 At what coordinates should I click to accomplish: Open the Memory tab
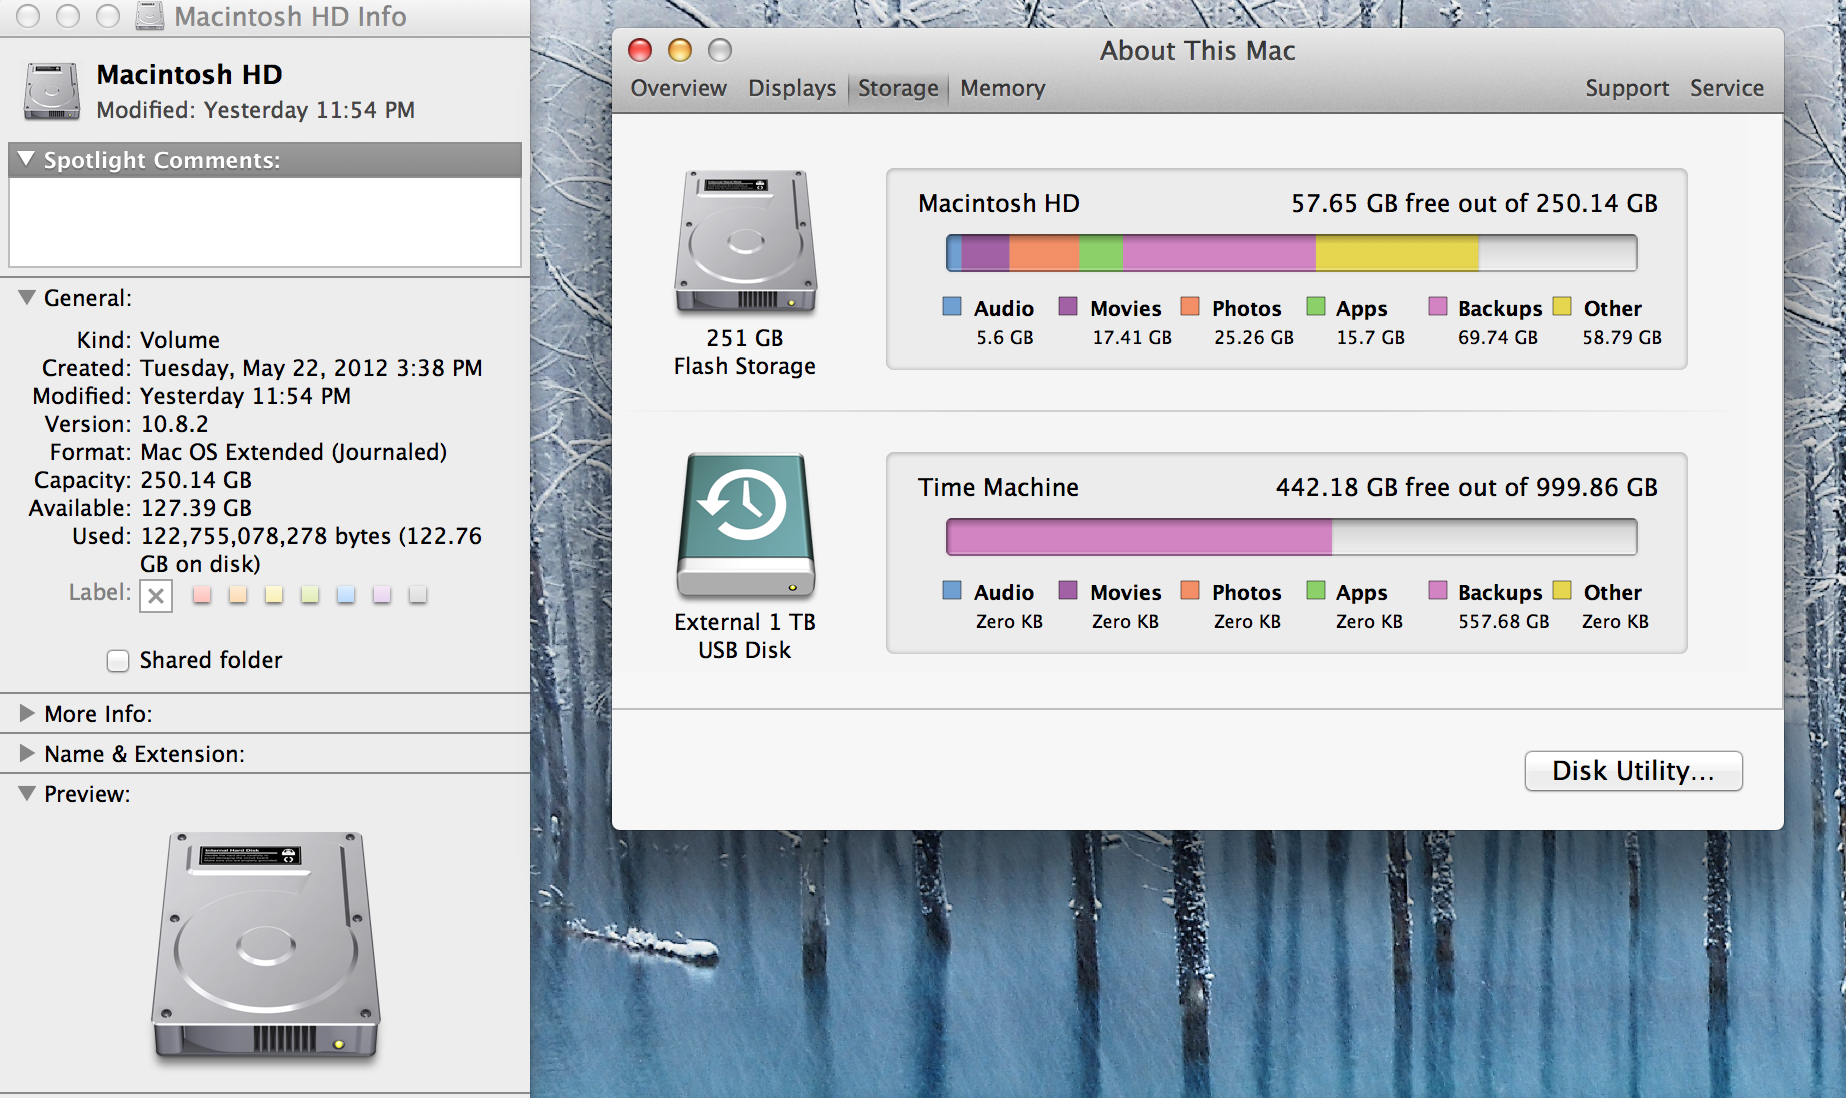(1003, 88)
